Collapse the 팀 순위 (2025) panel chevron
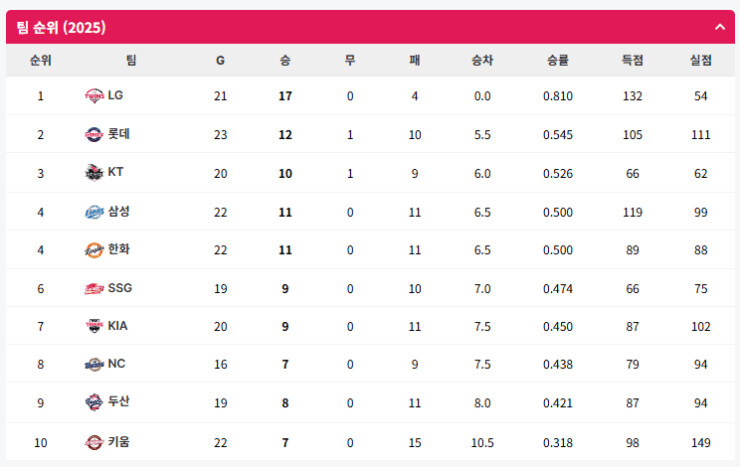740x467 pixels. [x=720, y=27]
